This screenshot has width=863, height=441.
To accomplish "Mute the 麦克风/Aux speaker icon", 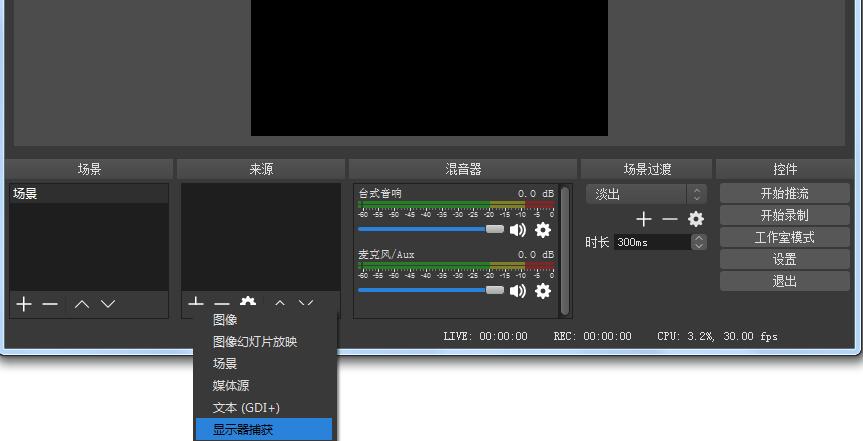I will point(517,291).
